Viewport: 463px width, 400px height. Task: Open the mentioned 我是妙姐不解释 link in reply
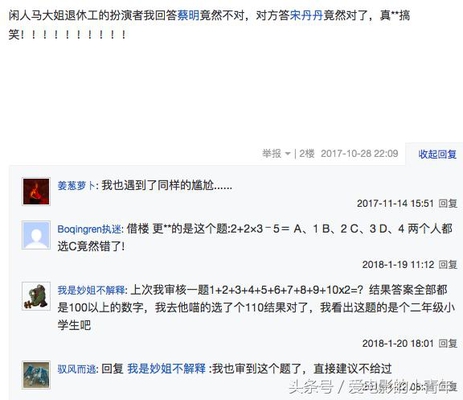tap(166, 369)
